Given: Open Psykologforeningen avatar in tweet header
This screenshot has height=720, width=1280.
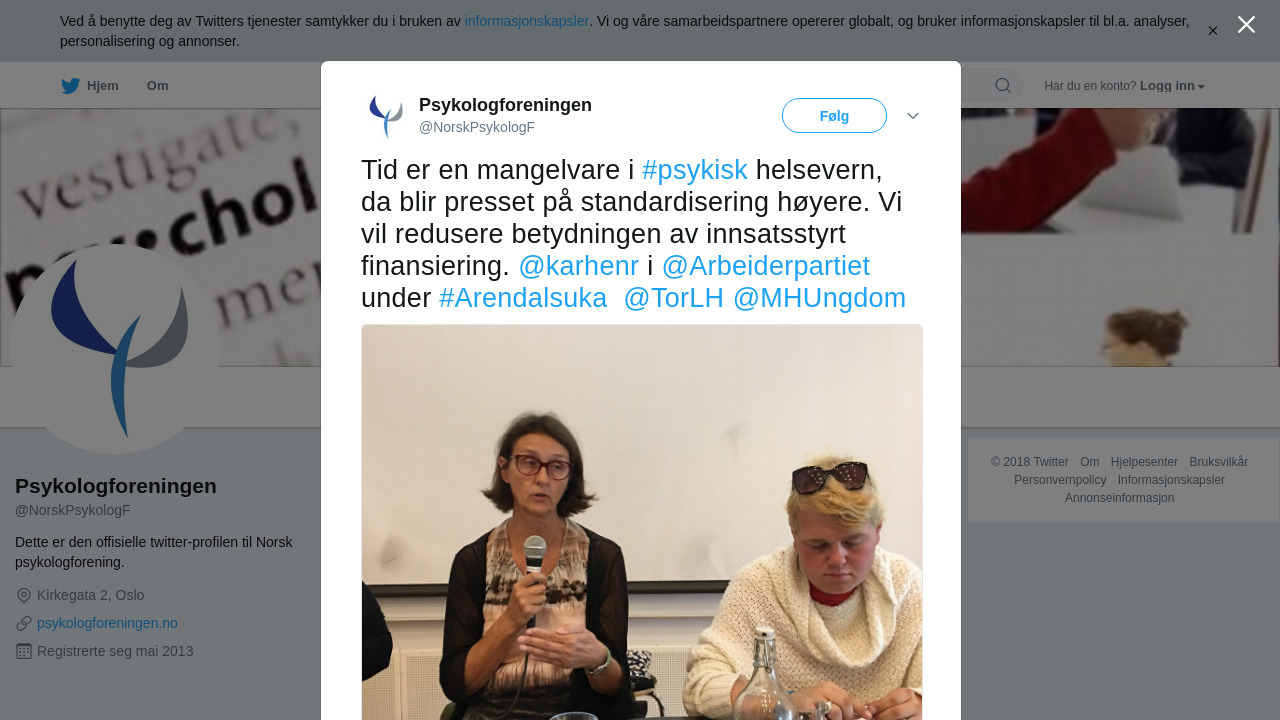Looking at the screenshot, I should pyautogui.click(x=385, y=116).
